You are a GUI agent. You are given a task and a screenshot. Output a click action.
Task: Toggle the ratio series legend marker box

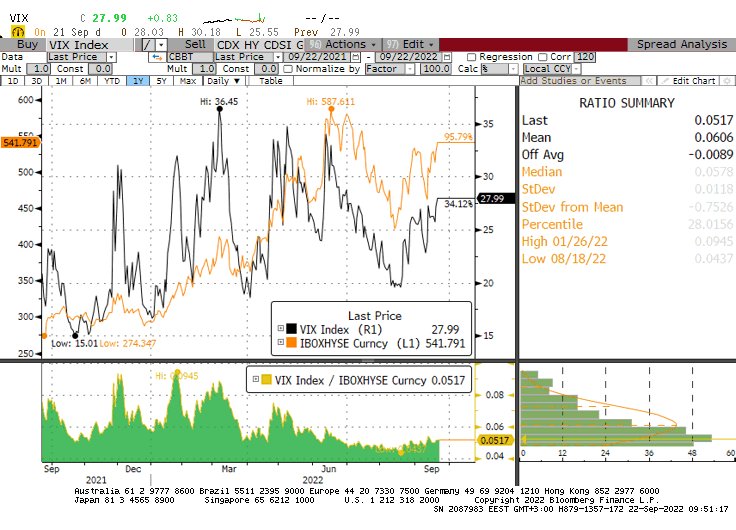(256, 379)
